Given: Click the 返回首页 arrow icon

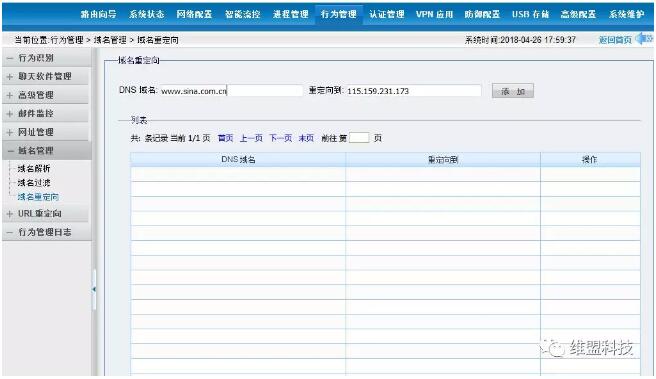Looking at the screenshot, I should (x=644, y=39).
